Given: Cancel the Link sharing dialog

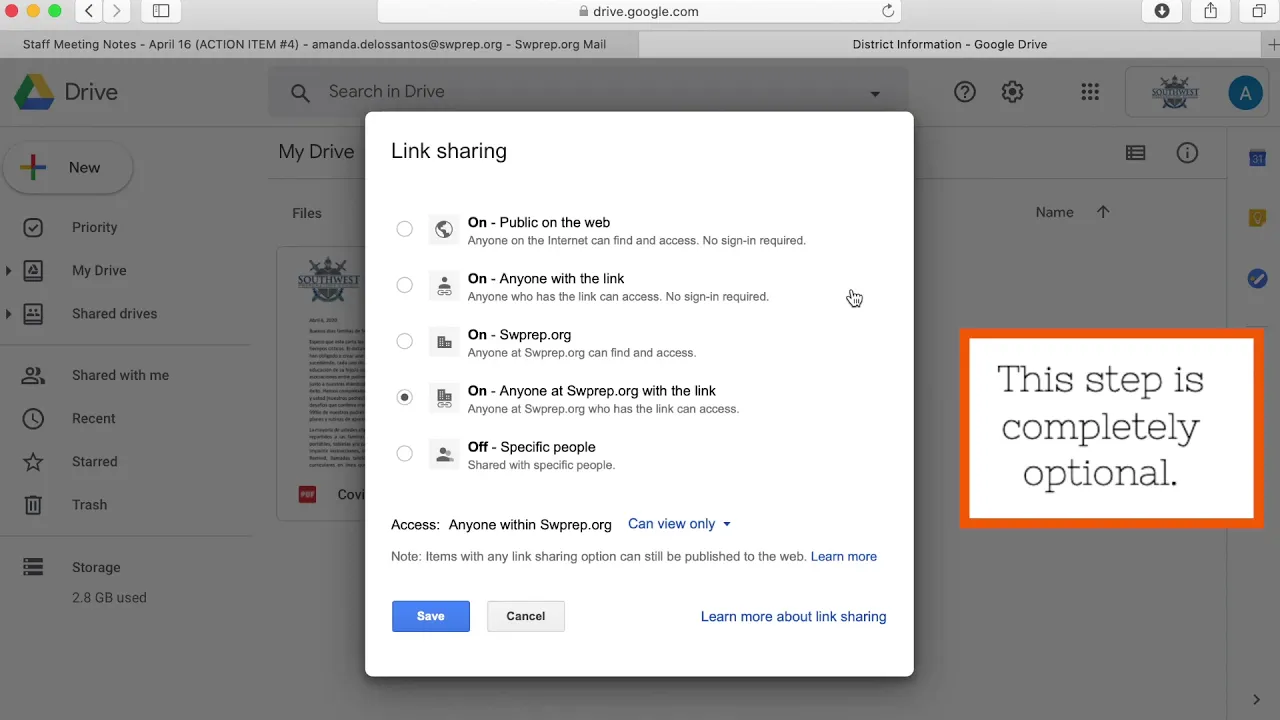Looking at the screenshot, I should (526, 616).
